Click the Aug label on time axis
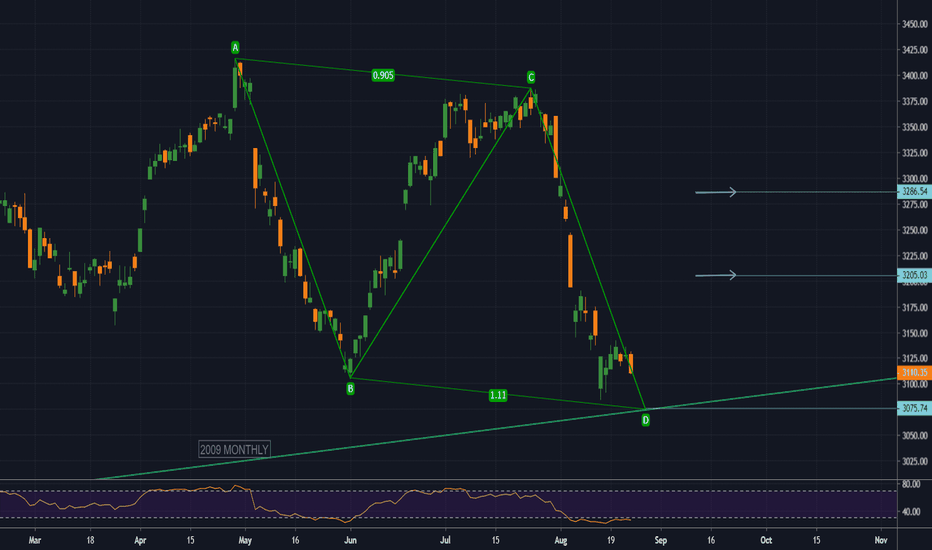 [x=561, y=540]
